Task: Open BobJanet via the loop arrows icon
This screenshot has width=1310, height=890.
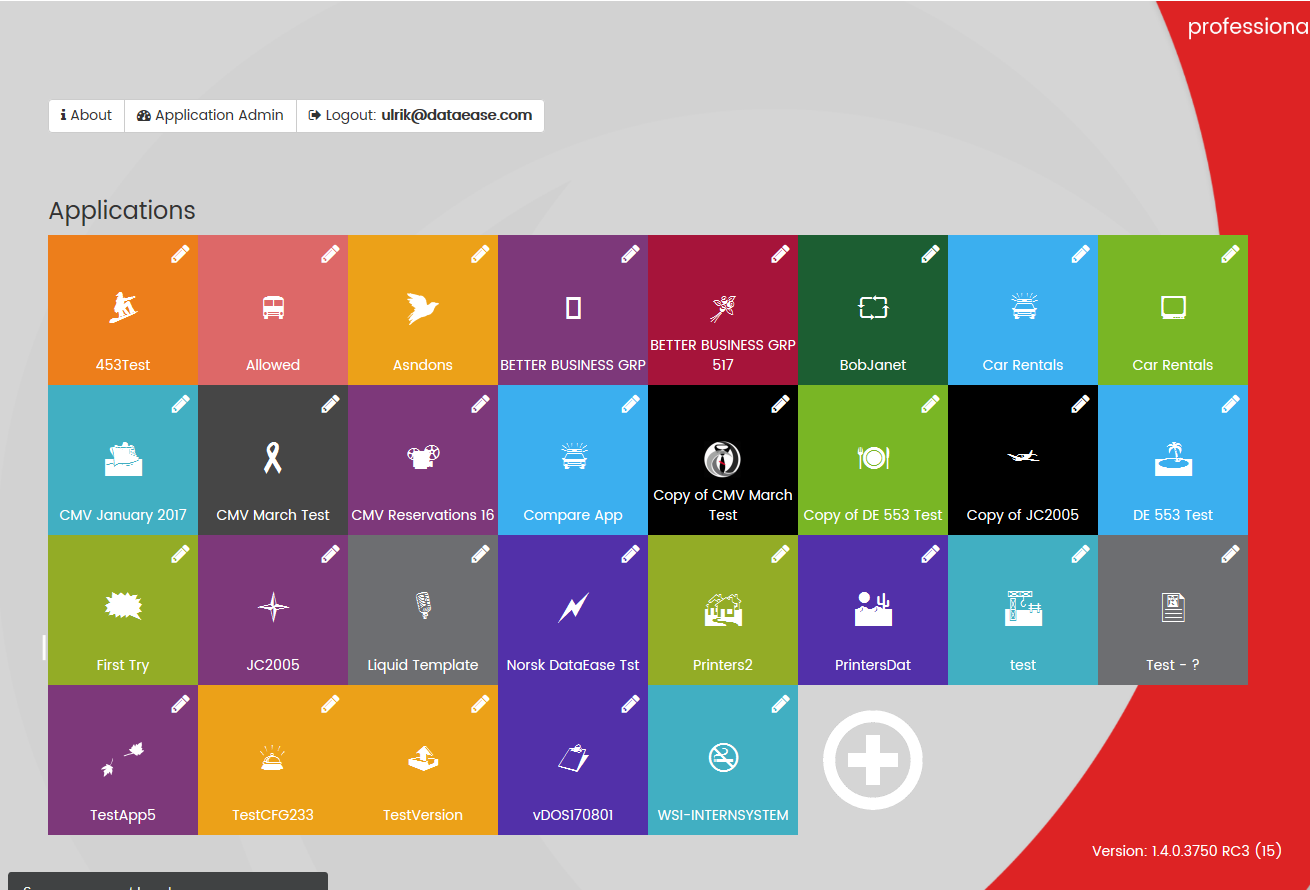Action: point(873,308)
